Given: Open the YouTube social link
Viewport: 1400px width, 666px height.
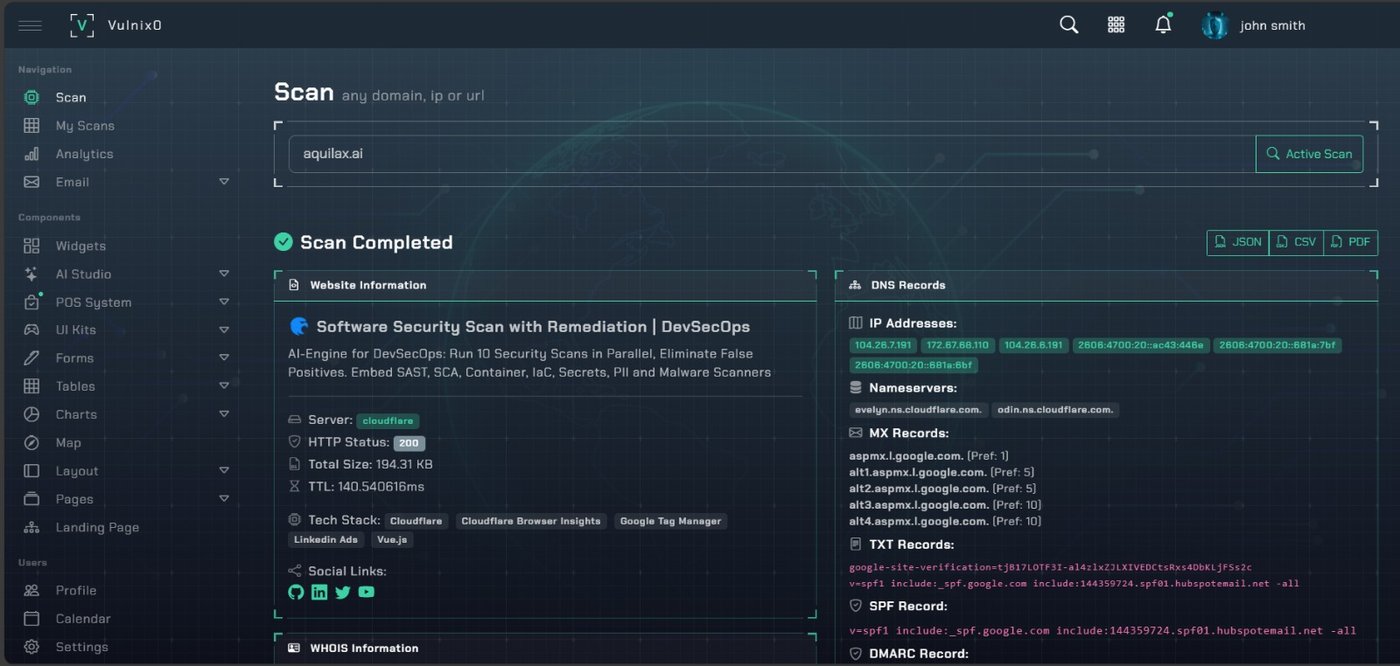Looking at the screenshot, I should pos(367,592).
